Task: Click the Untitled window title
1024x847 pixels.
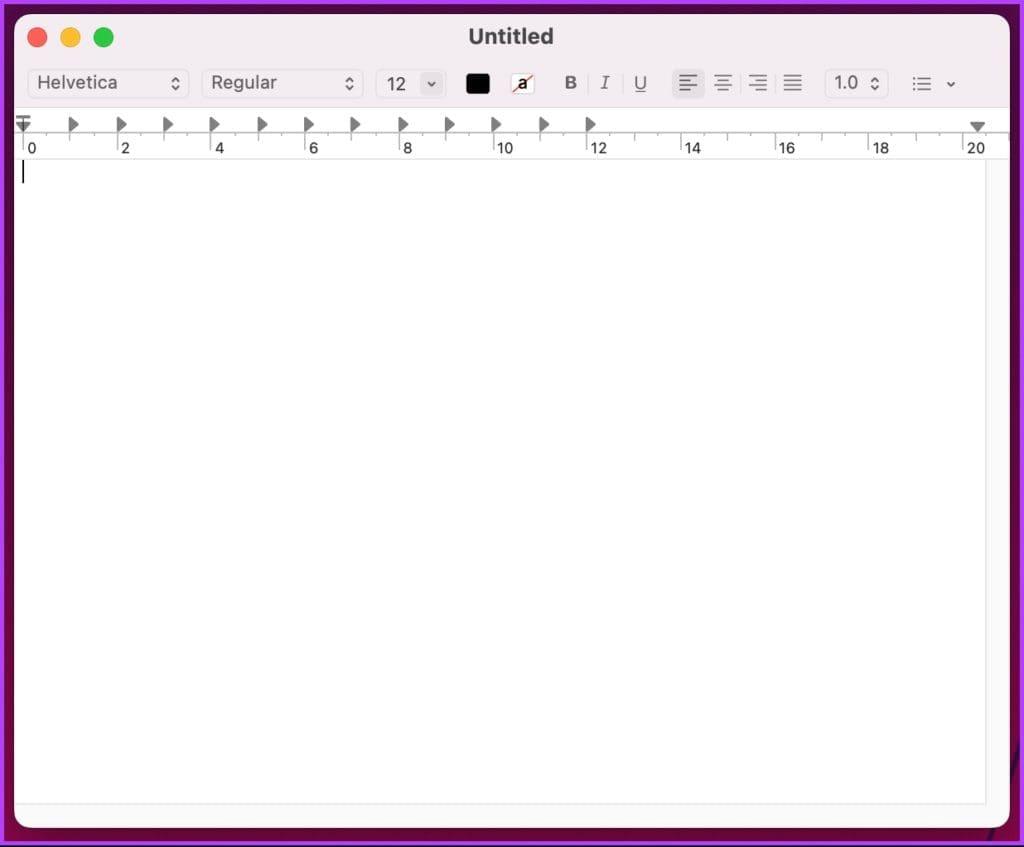Action: click(x=511, y=36)
